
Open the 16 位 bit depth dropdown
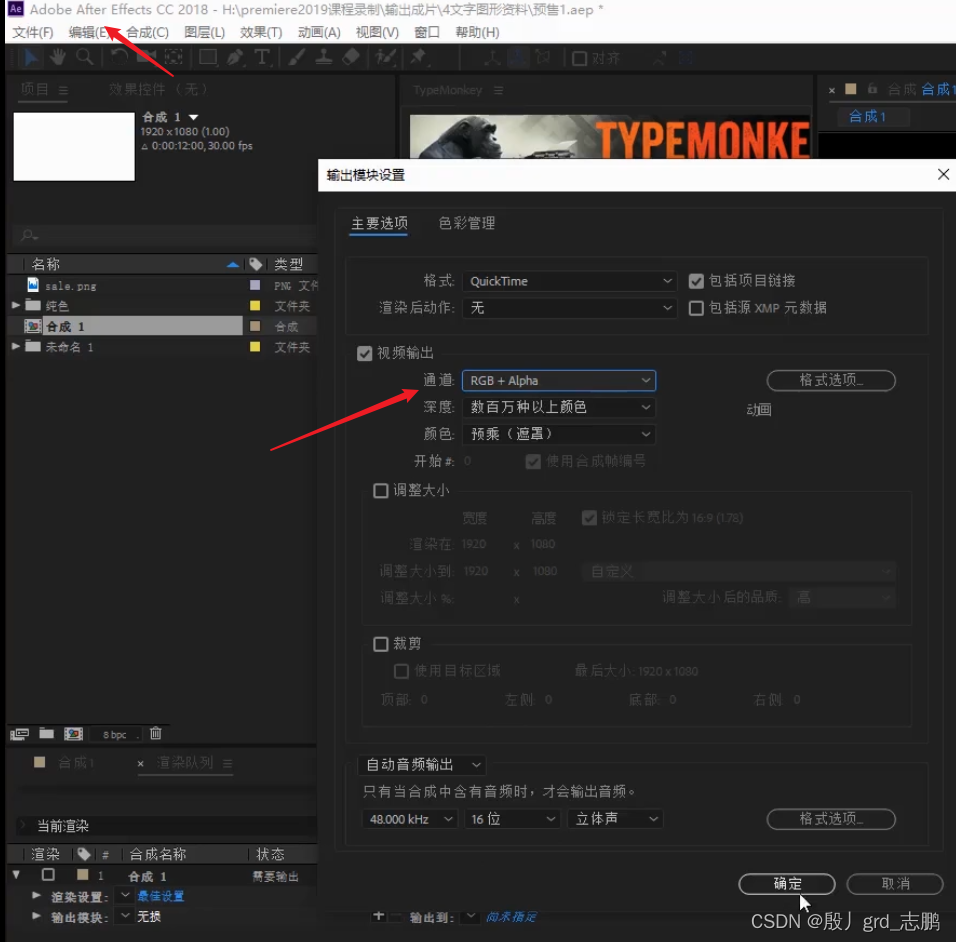point(512,819)
